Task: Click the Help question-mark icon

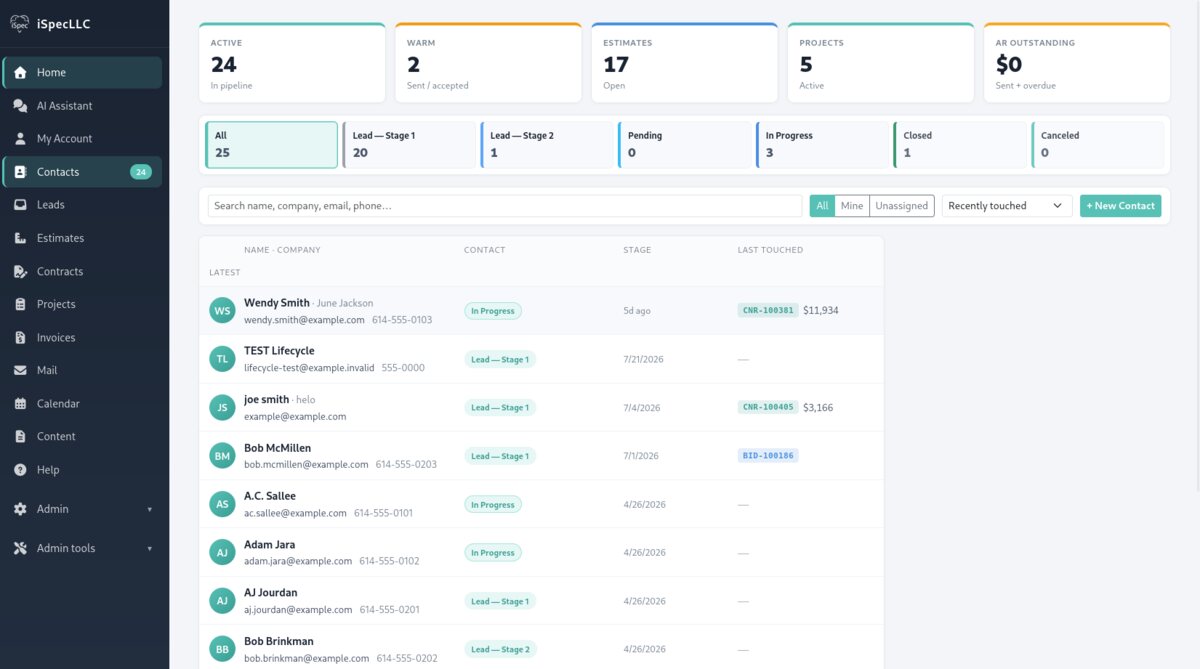Action: click(20, 469)
